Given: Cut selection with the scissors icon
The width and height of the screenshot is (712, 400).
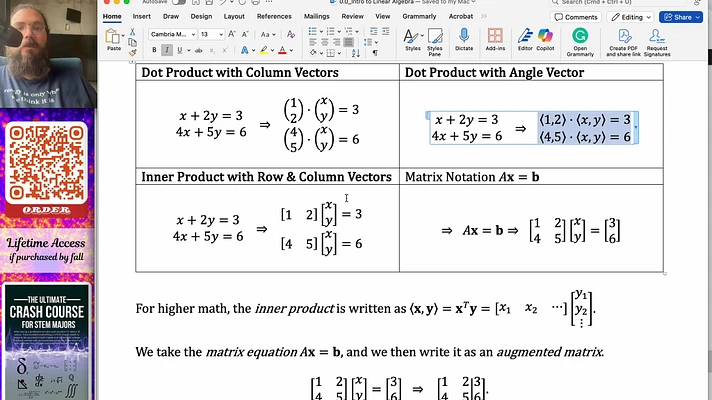Looking at the screenshot, I should pyautogui.click(x=132, y=32).
